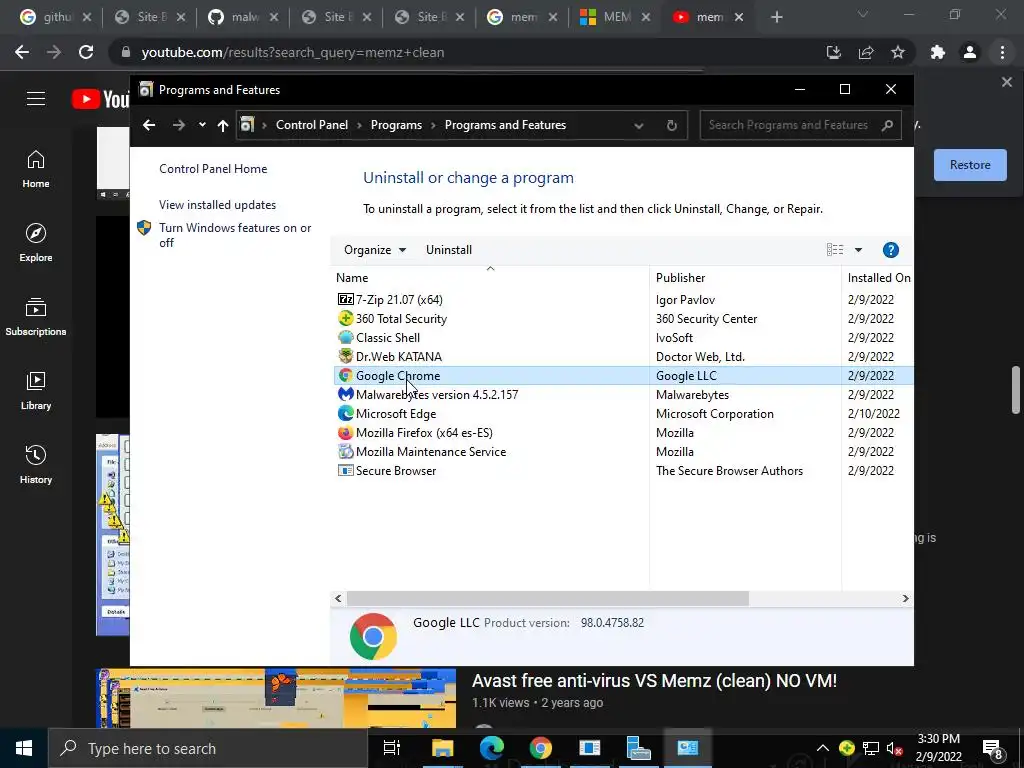This screenshot has height=768, width=1024.
Task: Switch to the Google mem search tab
Action: click(523, 17)
